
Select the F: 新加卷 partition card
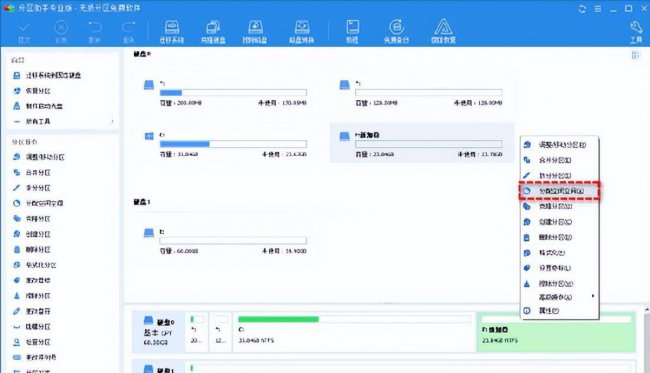coord(422,143)
